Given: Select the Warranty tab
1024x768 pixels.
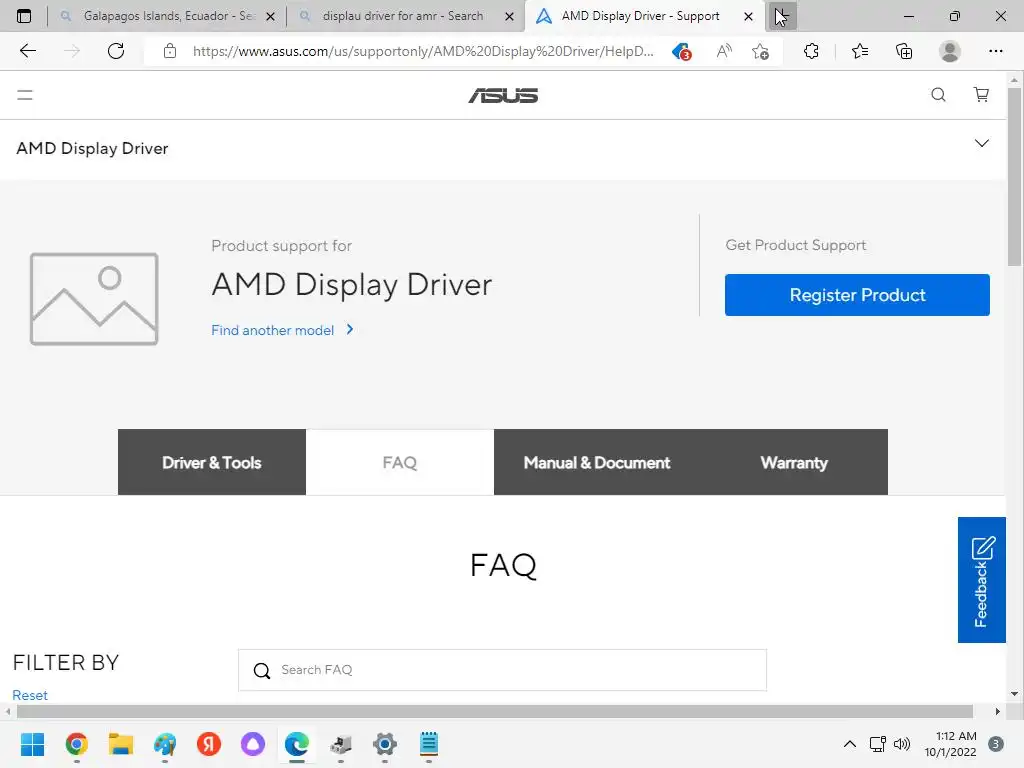Looking at the screenshot, I should coord(794,462).
